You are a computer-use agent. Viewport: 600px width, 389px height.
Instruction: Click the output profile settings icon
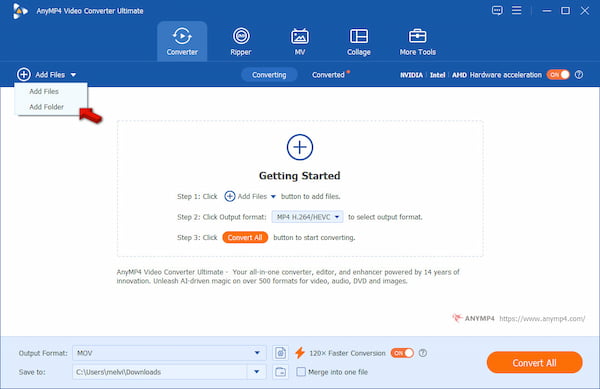click(x=280, y=353)
